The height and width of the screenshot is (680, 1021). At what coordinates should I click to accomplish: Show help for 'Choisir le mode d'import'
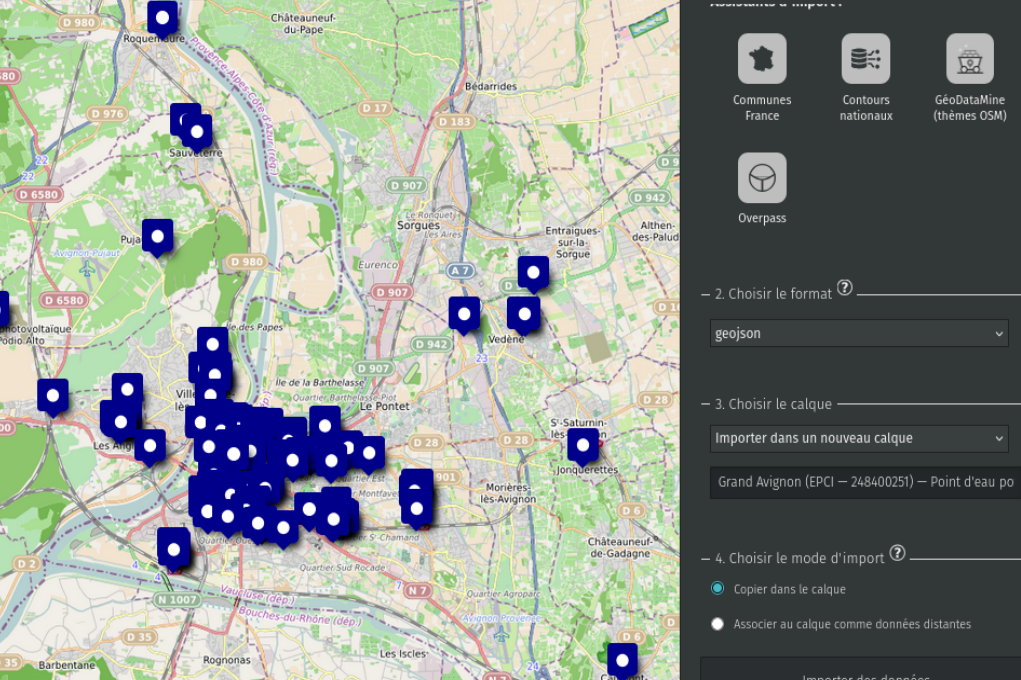pos(897,553)
